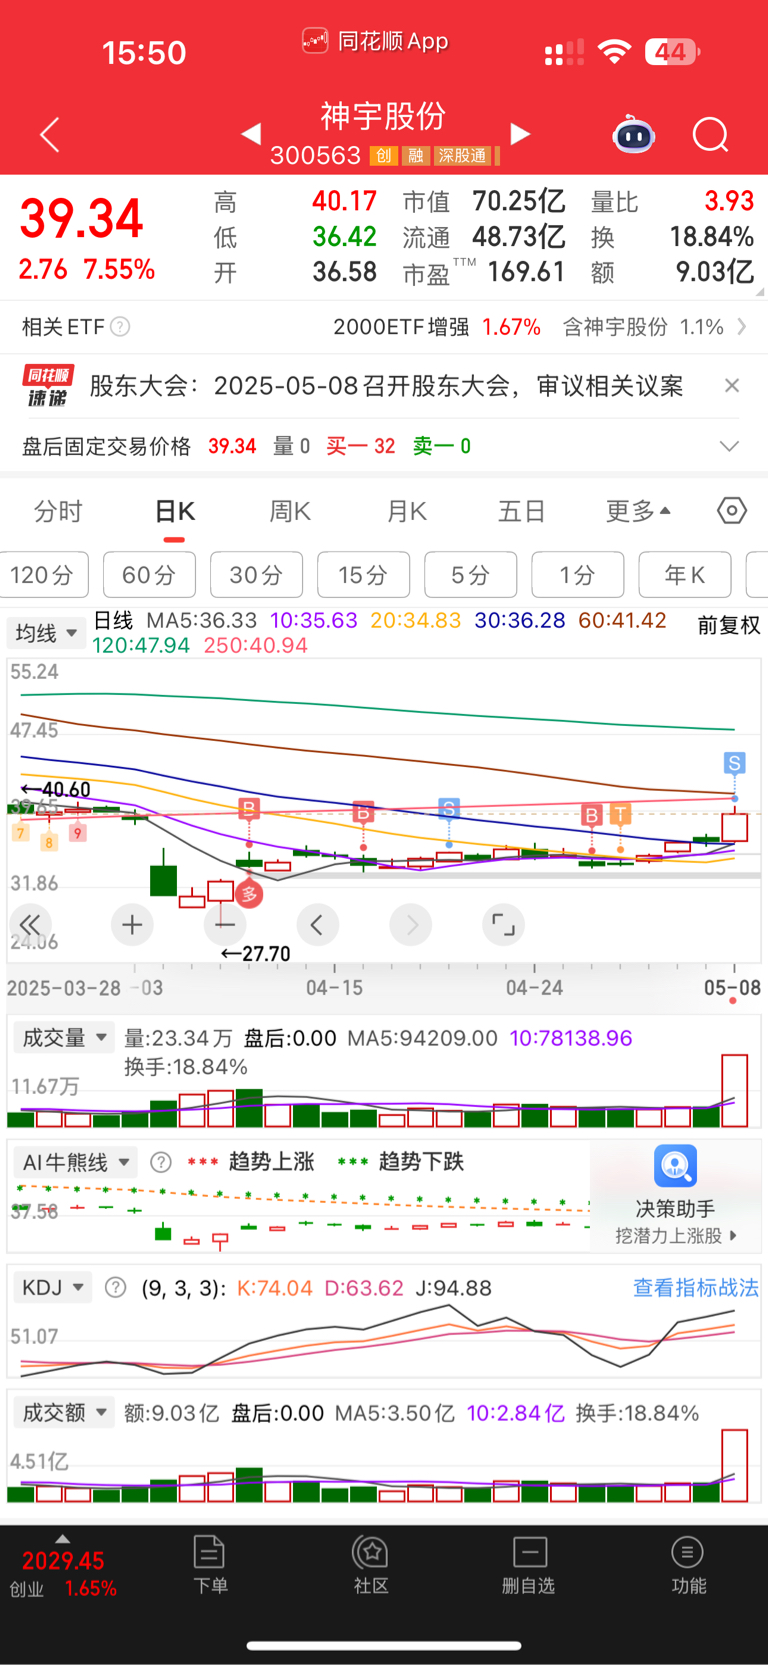
Task: Tap question mark next to KDJ
Action: point(116,1287)
